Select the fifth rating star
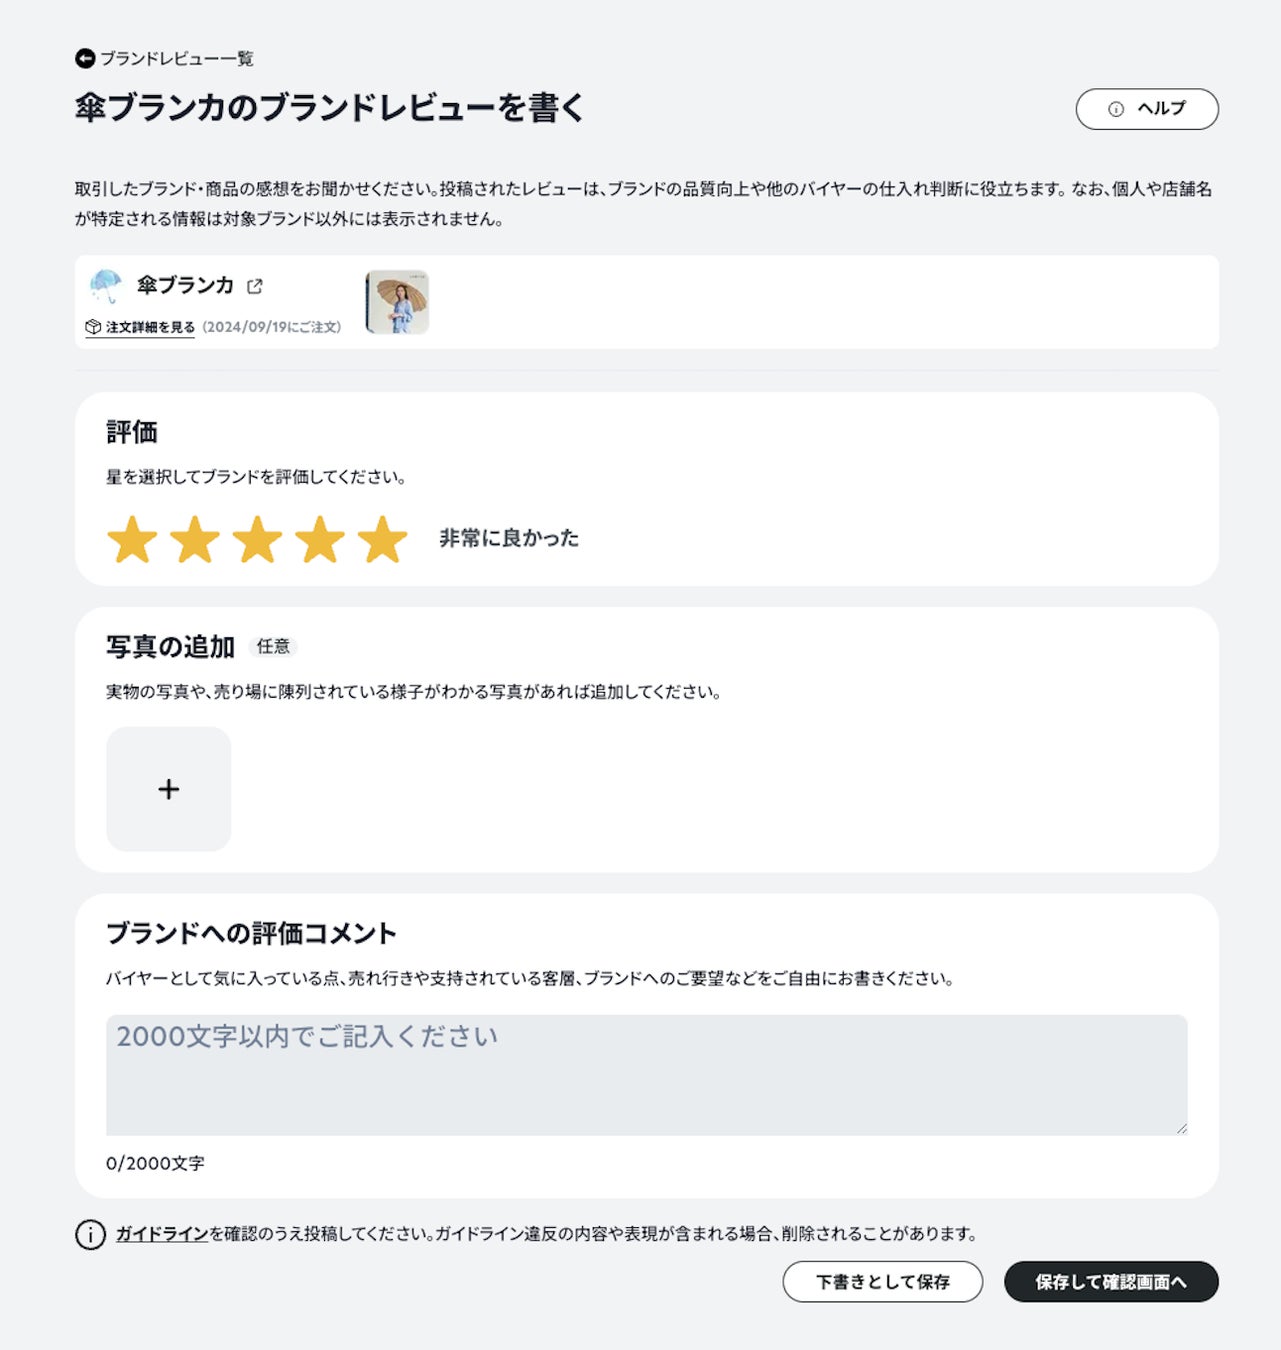The height and width of the screenshot is (1350, 1281). [383, 540]
